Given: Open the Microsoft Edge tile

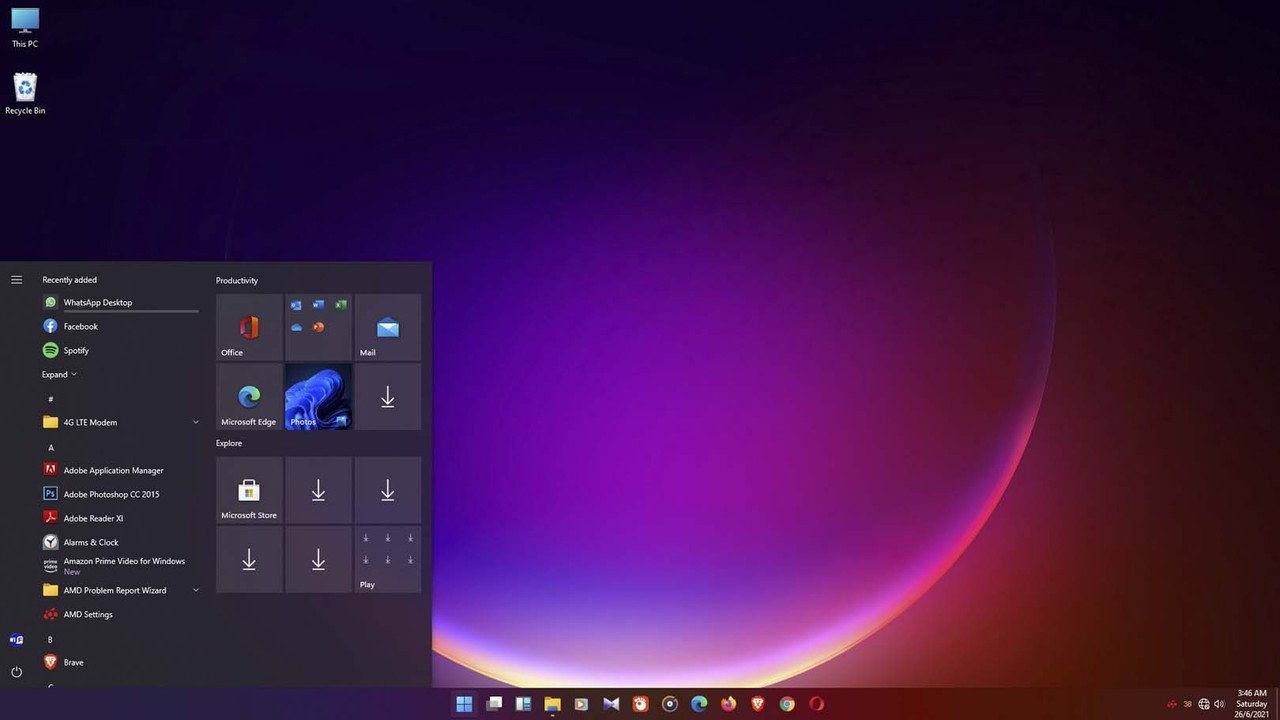Looking at the screenshot, I should point(249,396).
